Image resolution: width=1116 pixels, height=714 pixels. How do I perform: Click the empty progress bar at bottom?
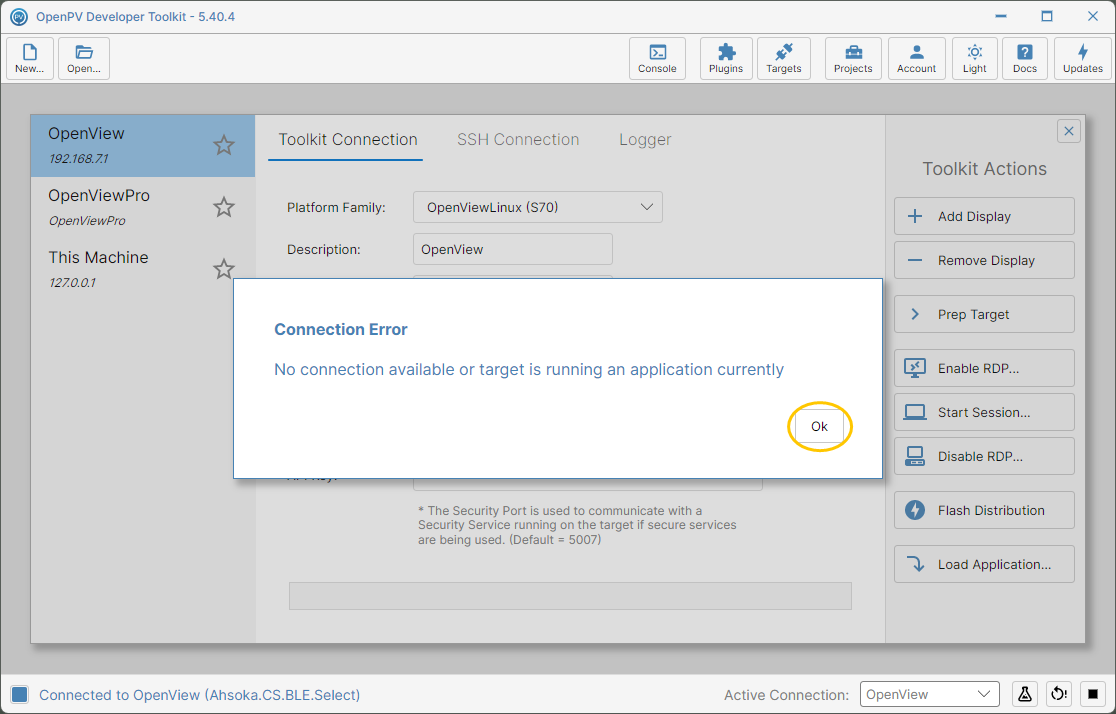tap(570, 596)
